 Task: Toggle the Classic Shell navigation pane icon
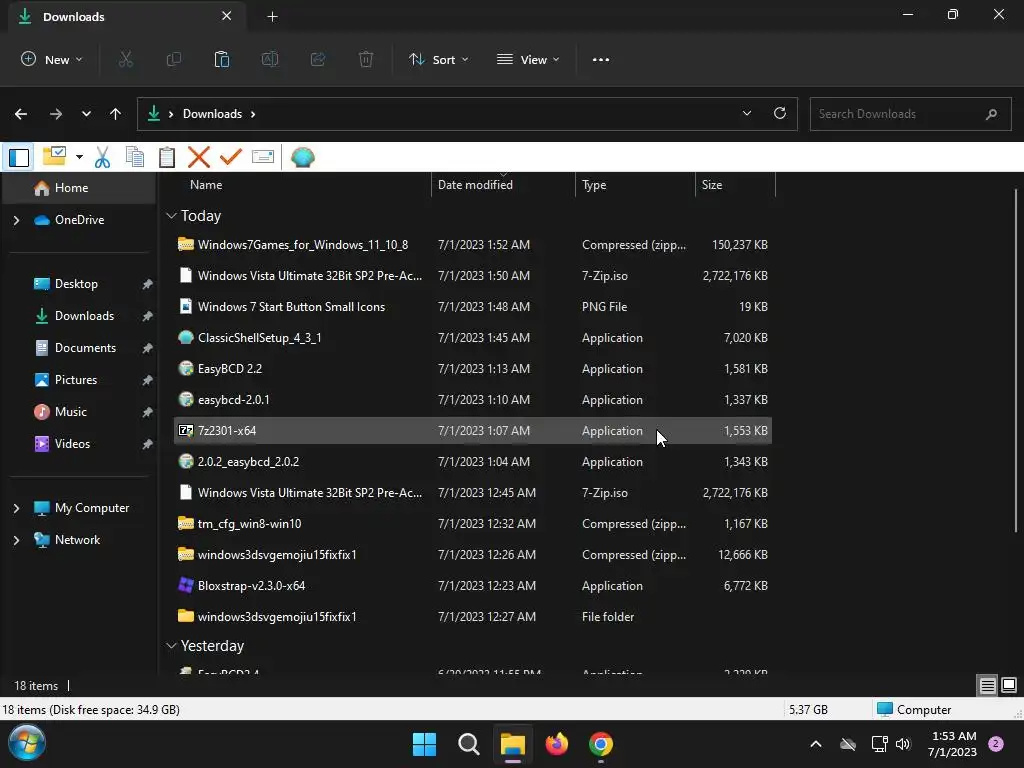click(x=19, y=157)
